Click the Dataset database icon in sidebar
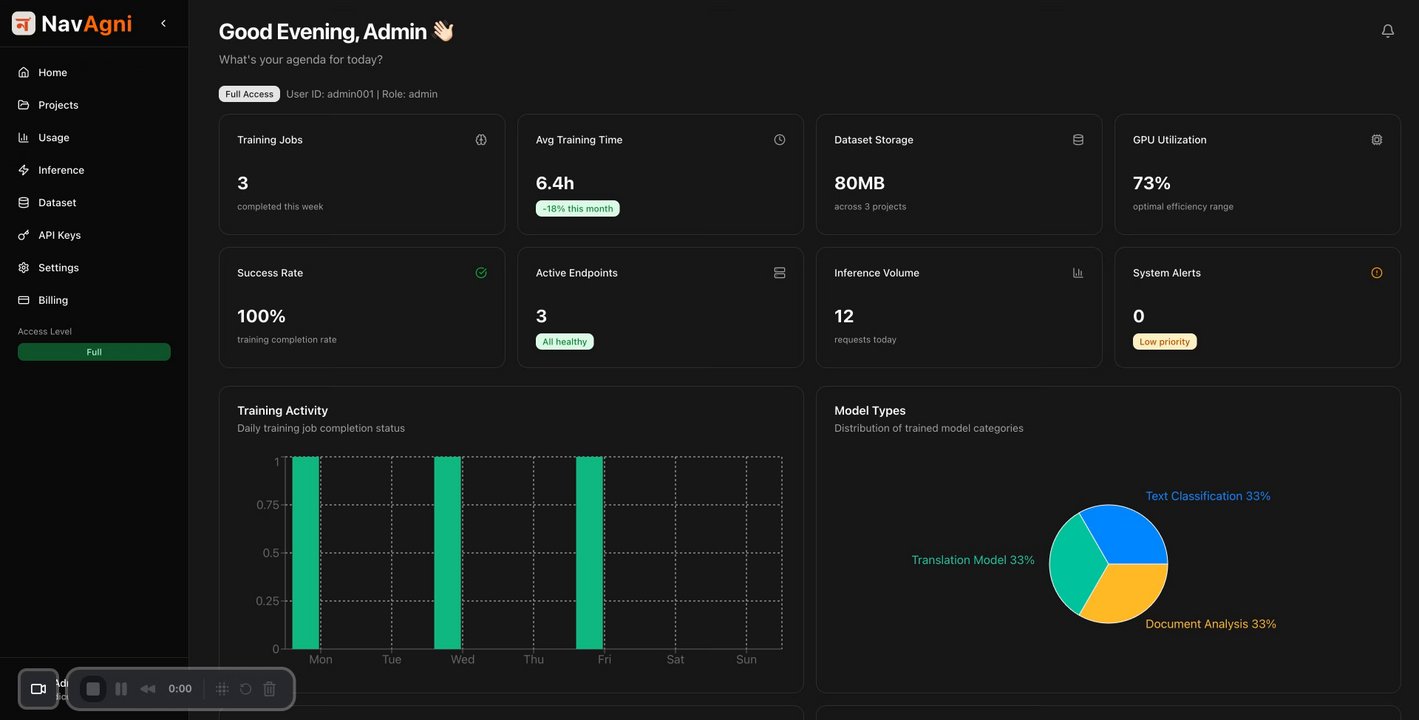 pyautogui.click(x=24, y=203)
